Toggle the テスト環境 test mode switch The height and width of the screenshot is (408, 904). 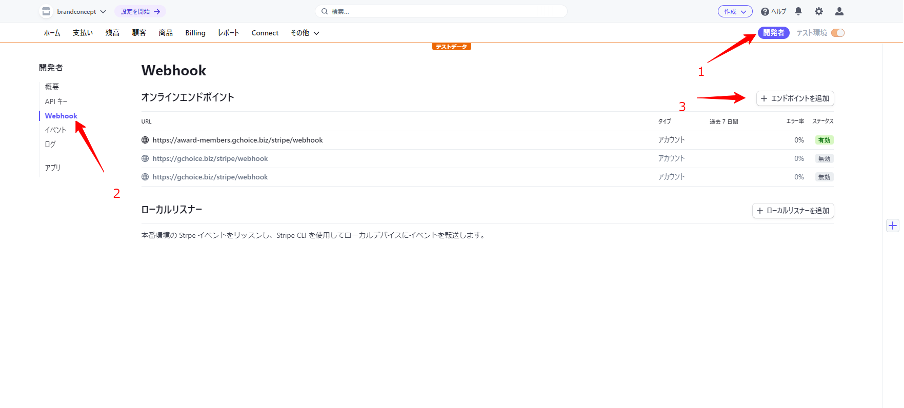pos(837,33)
